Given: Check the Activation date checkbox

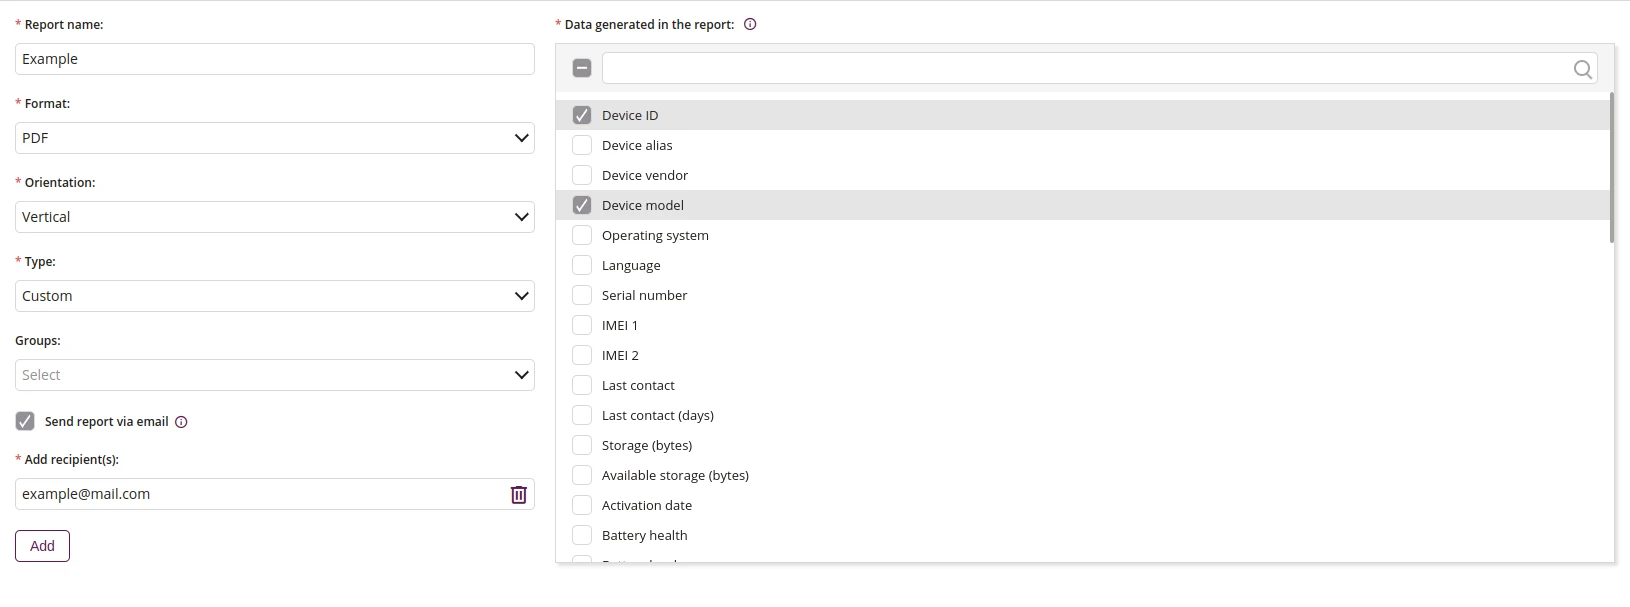Looking at the screenshot, I should (x=582, y=505).
